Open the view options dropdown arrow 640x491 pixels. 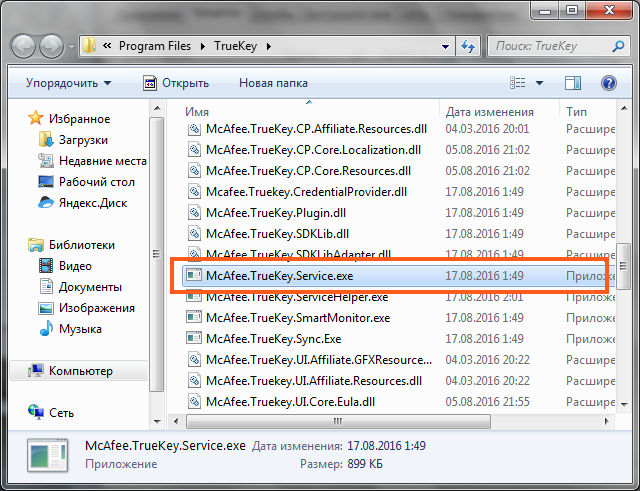pos(539,83)
